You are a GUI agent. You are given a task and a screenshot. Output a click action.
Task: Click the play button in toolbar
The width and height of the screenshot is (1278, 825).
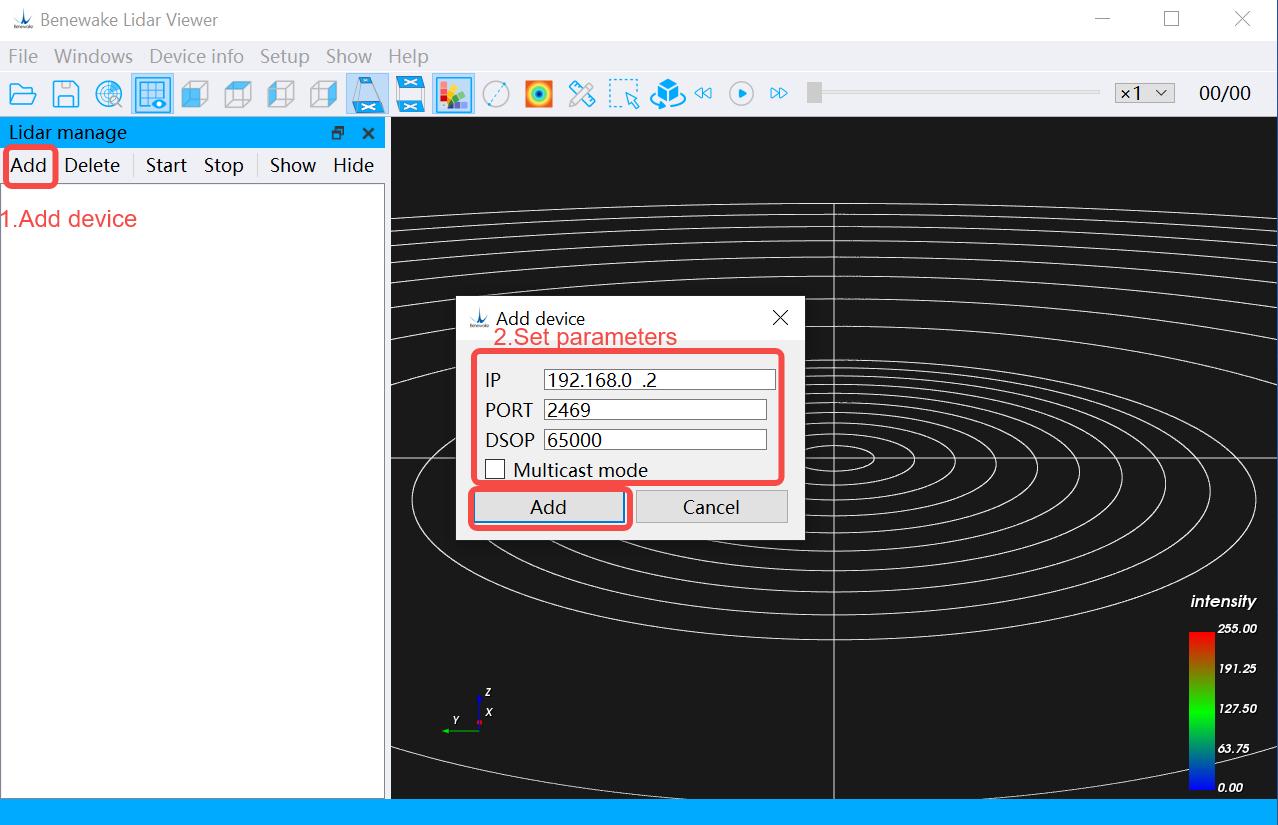click(x=741, y=93)
